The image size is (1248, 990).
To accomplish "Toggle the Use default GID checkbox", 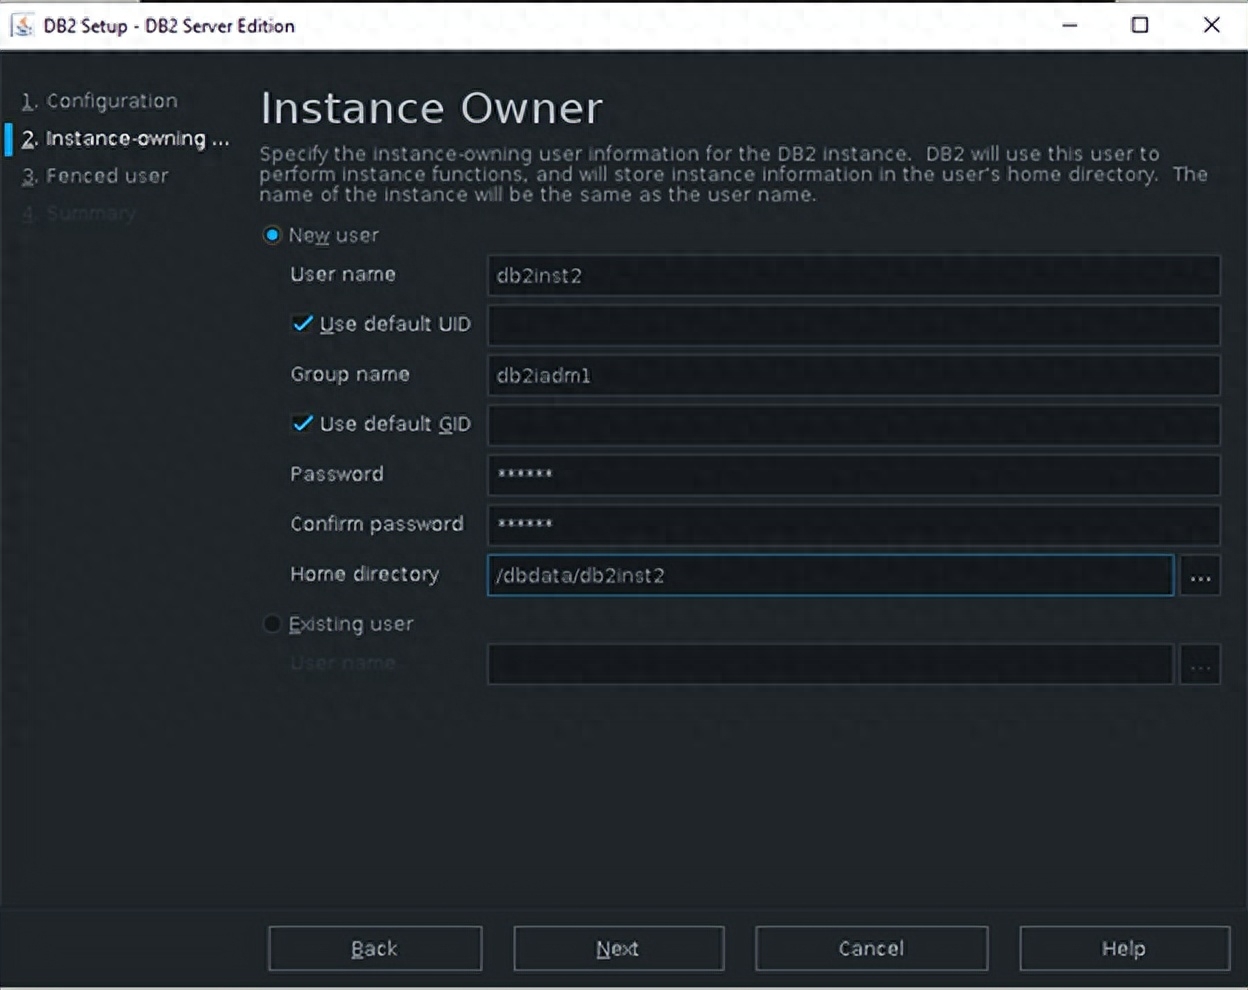I will click(x=303, y=424).
